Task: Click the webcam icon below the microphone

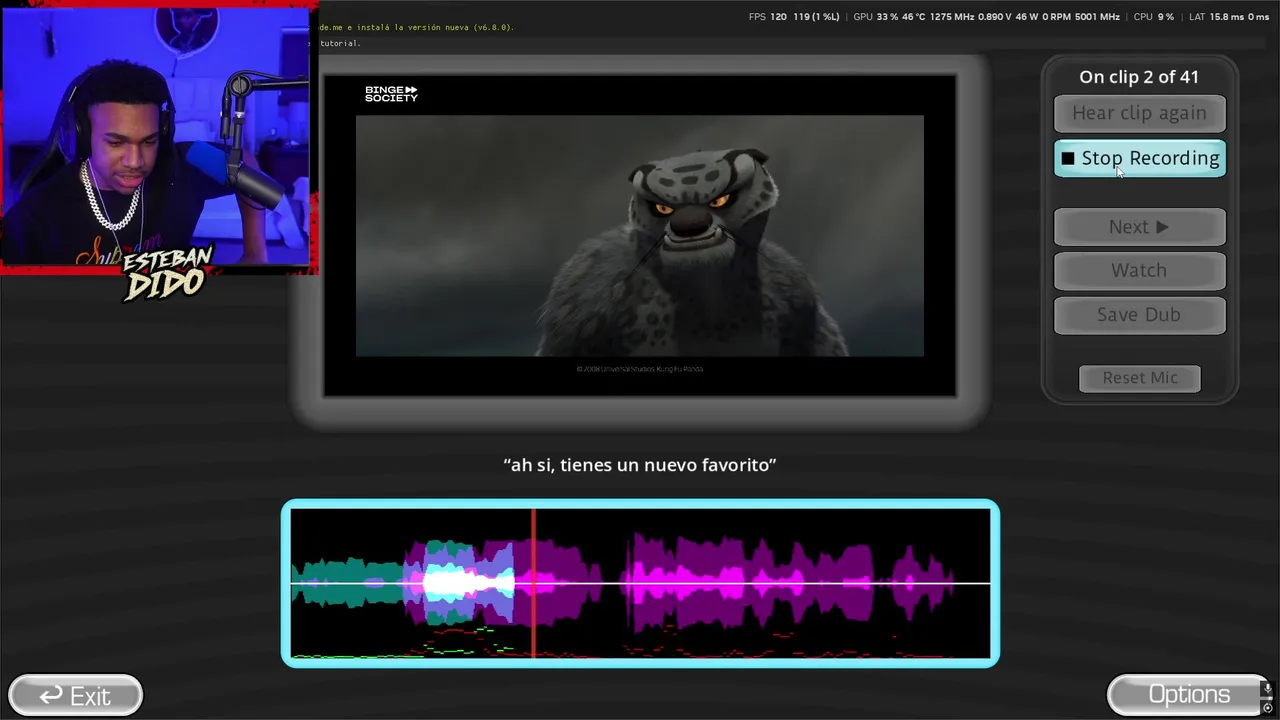Action: click(x=1268, y=708)
